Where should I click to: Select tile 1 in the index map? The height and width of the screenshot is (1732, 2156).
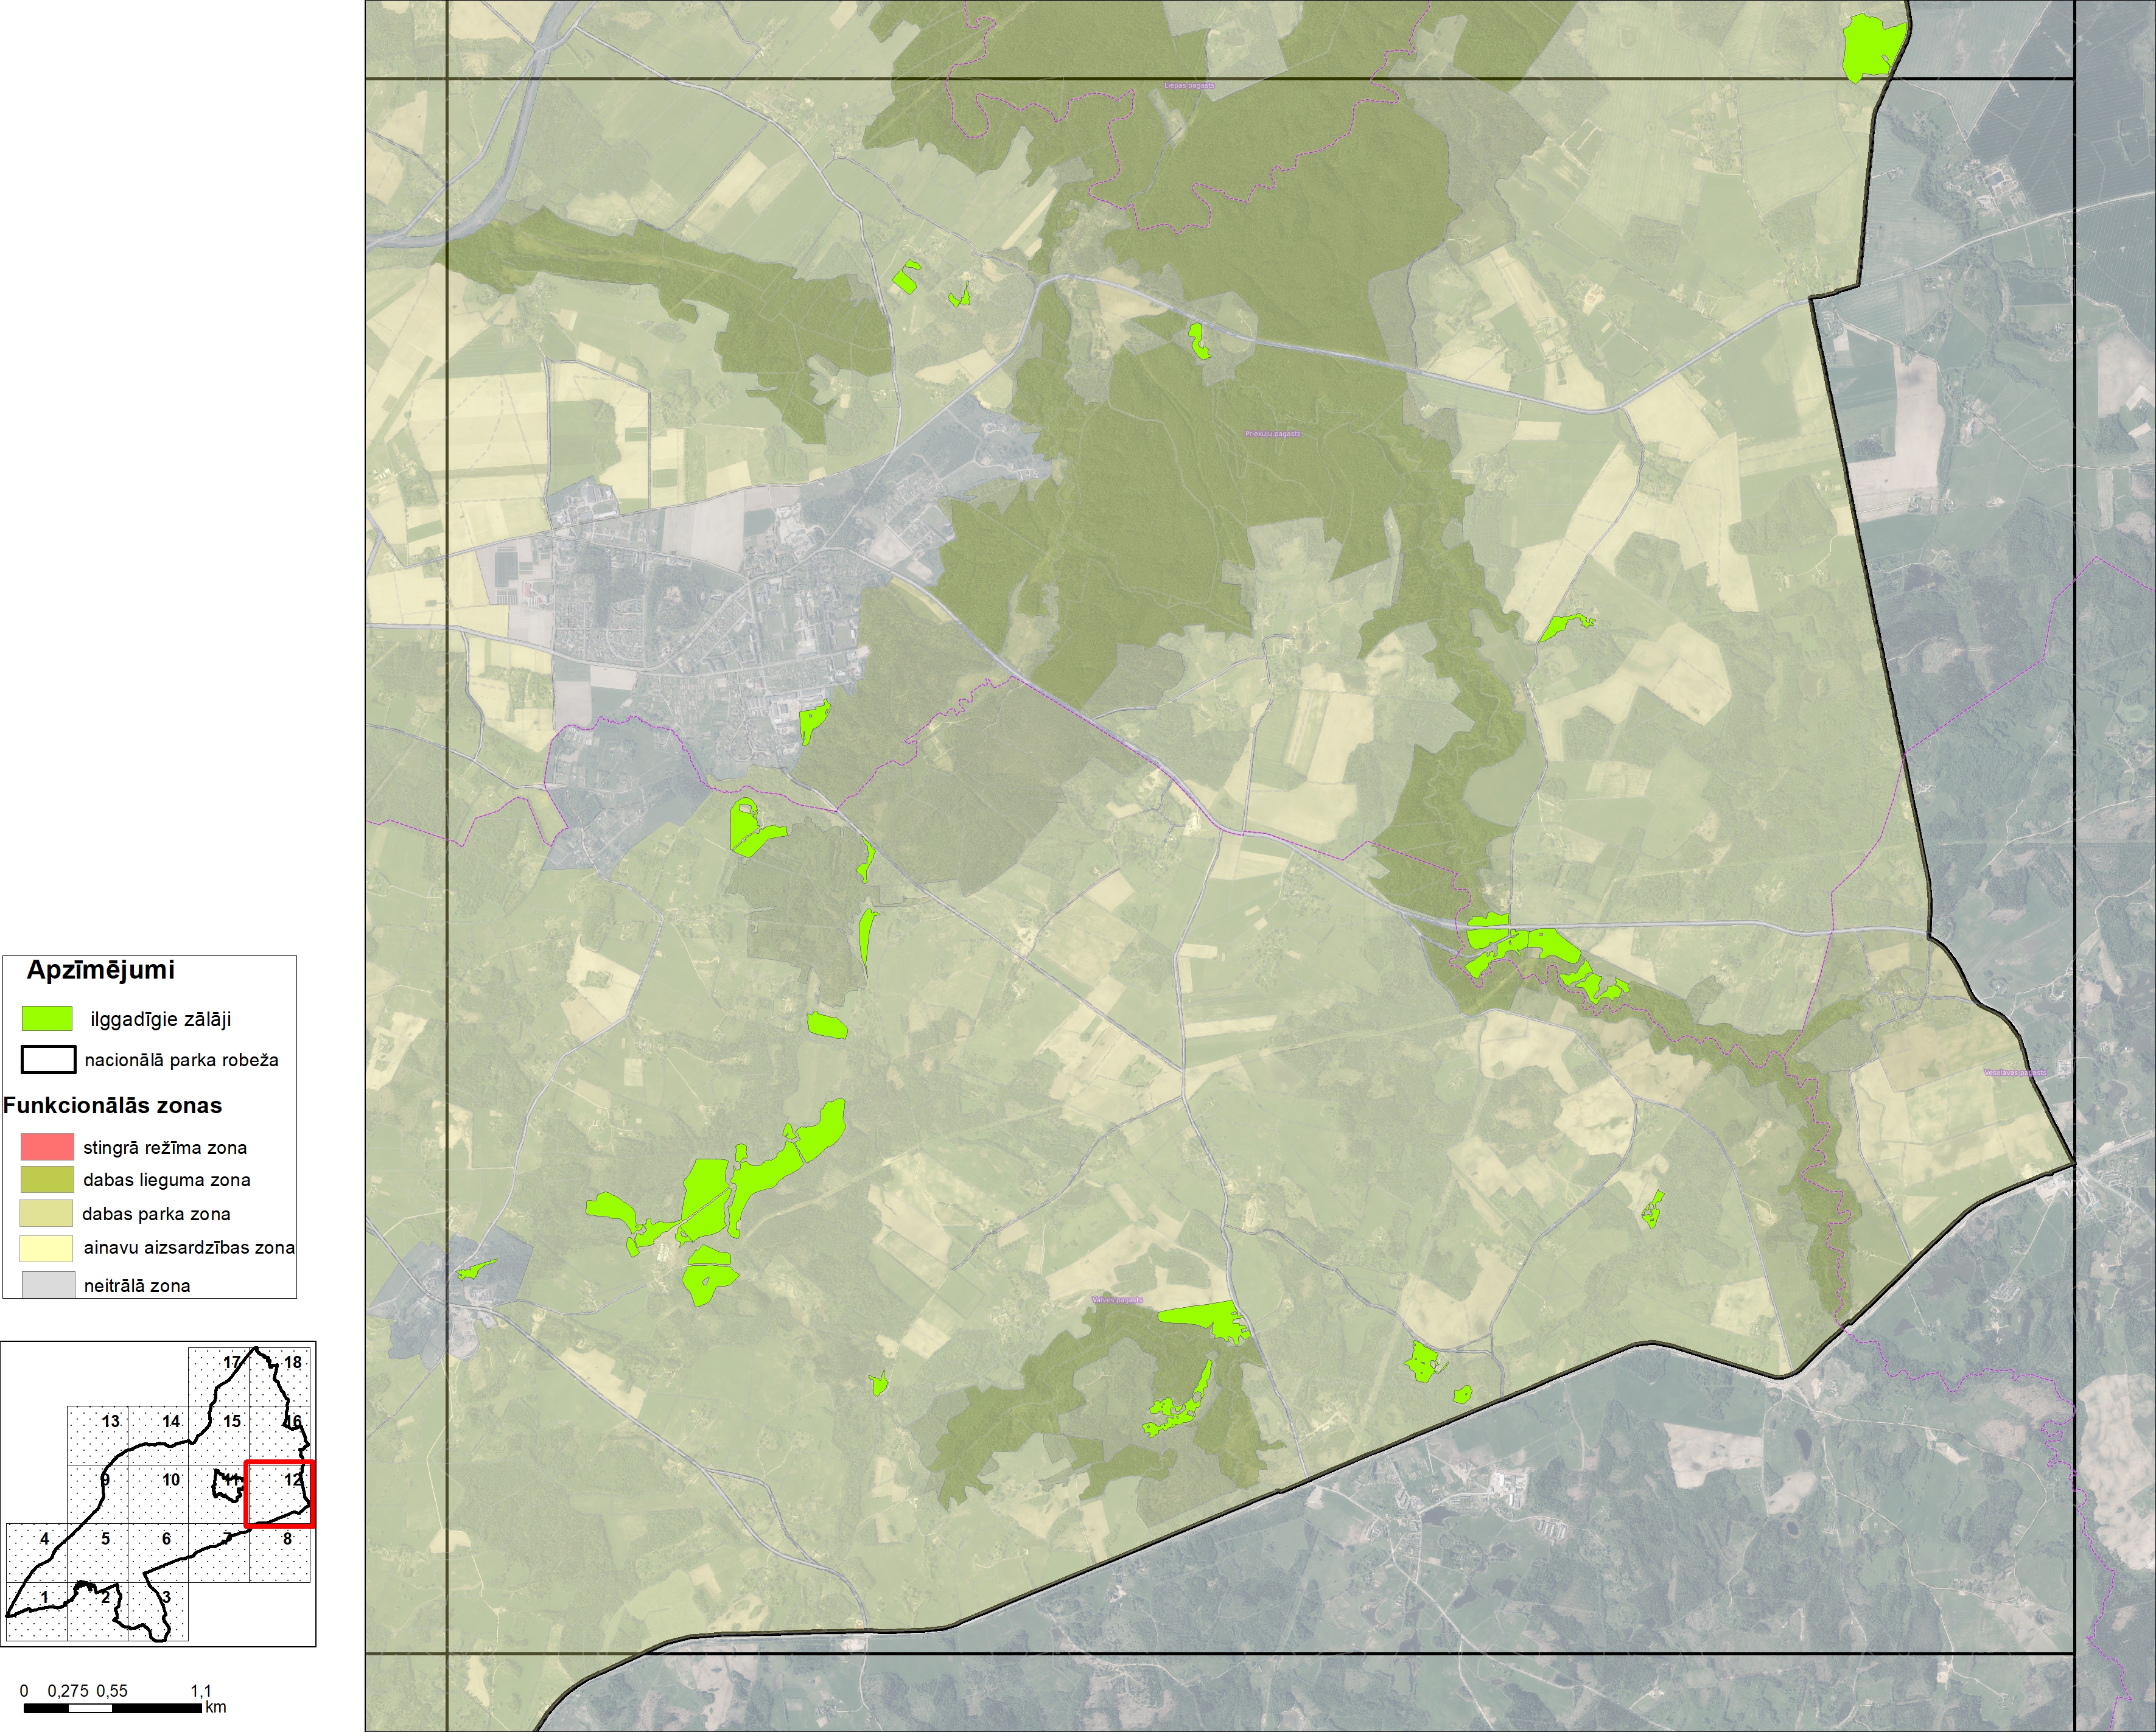click(37, 1612)
